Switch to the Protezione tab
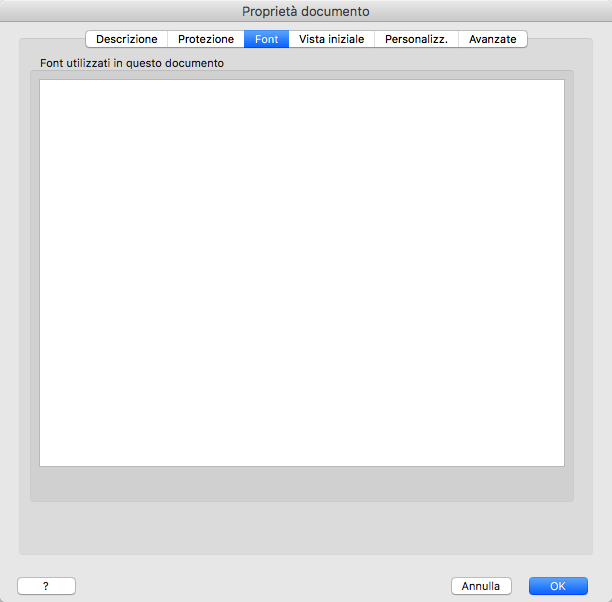The height and width of the screenshot is (602, 612). point(206,39)
